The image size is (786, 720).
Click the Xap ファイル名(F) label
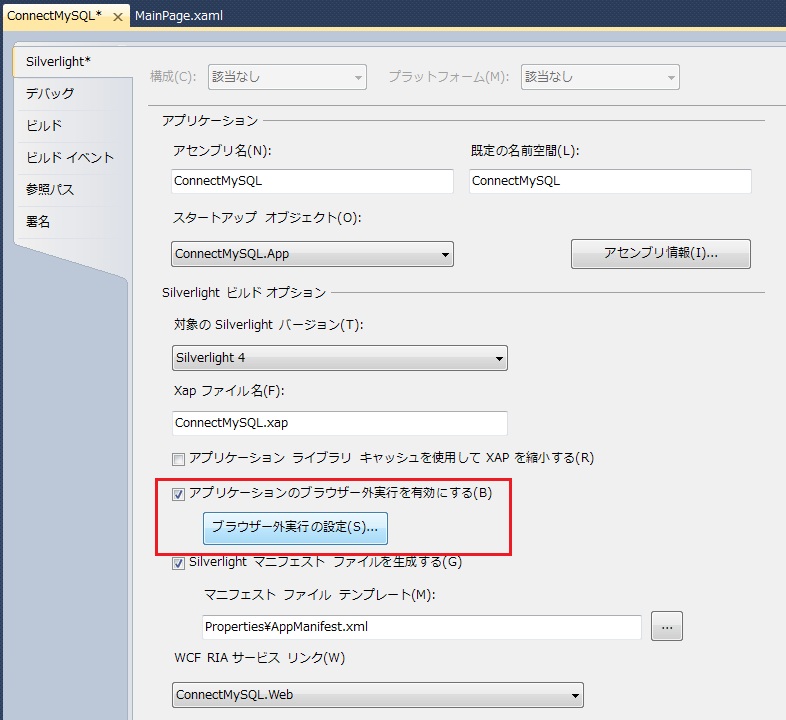[x=229, y=391]
